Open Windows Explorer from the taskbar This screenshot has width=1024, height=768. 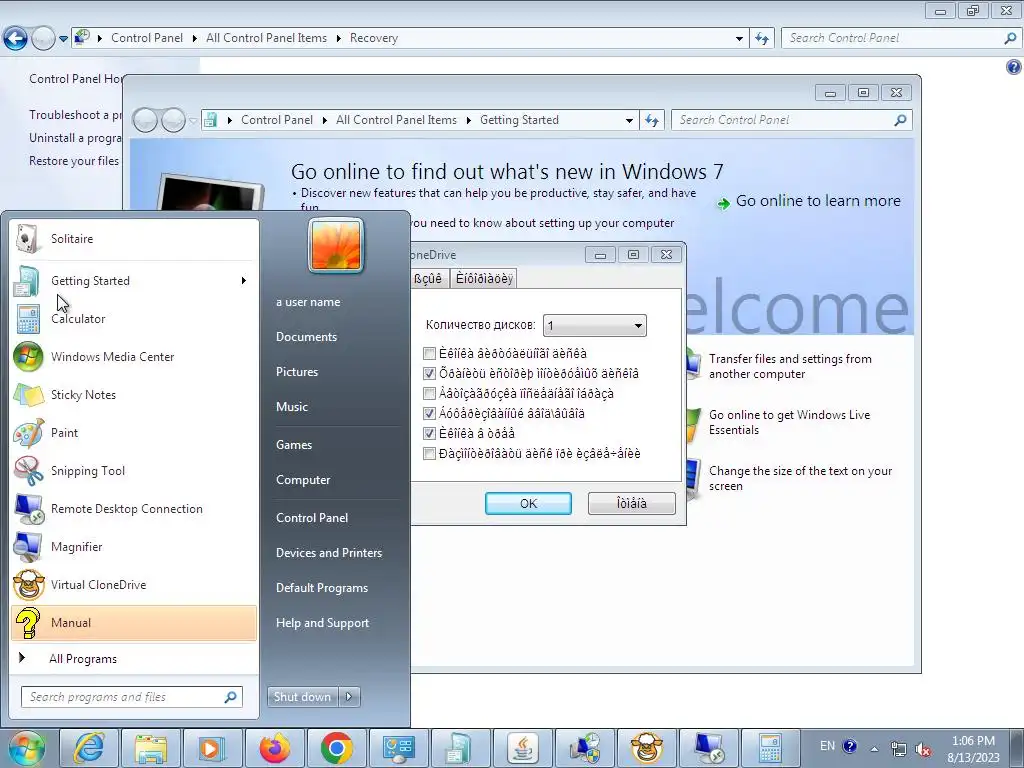(x=151, y=748)
